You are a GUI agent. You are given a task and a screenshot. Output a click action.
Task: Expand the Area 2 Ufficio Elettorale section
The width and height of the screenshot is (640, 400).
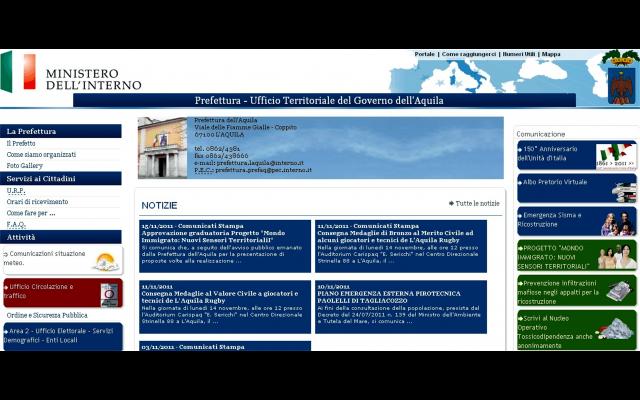60,336
